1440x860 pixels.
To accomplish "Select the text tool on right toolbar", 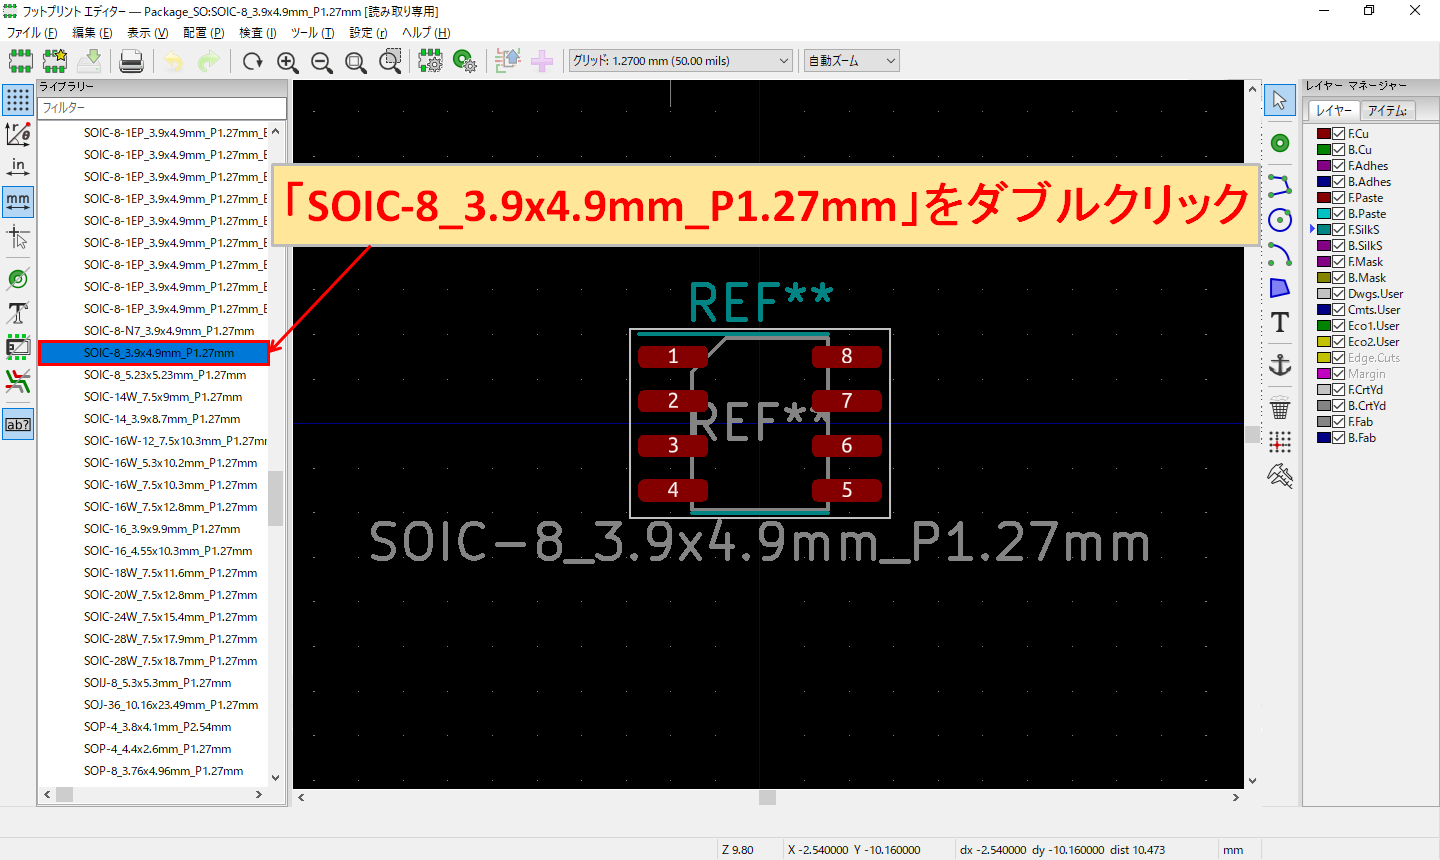I will (x=1280, y=322).
